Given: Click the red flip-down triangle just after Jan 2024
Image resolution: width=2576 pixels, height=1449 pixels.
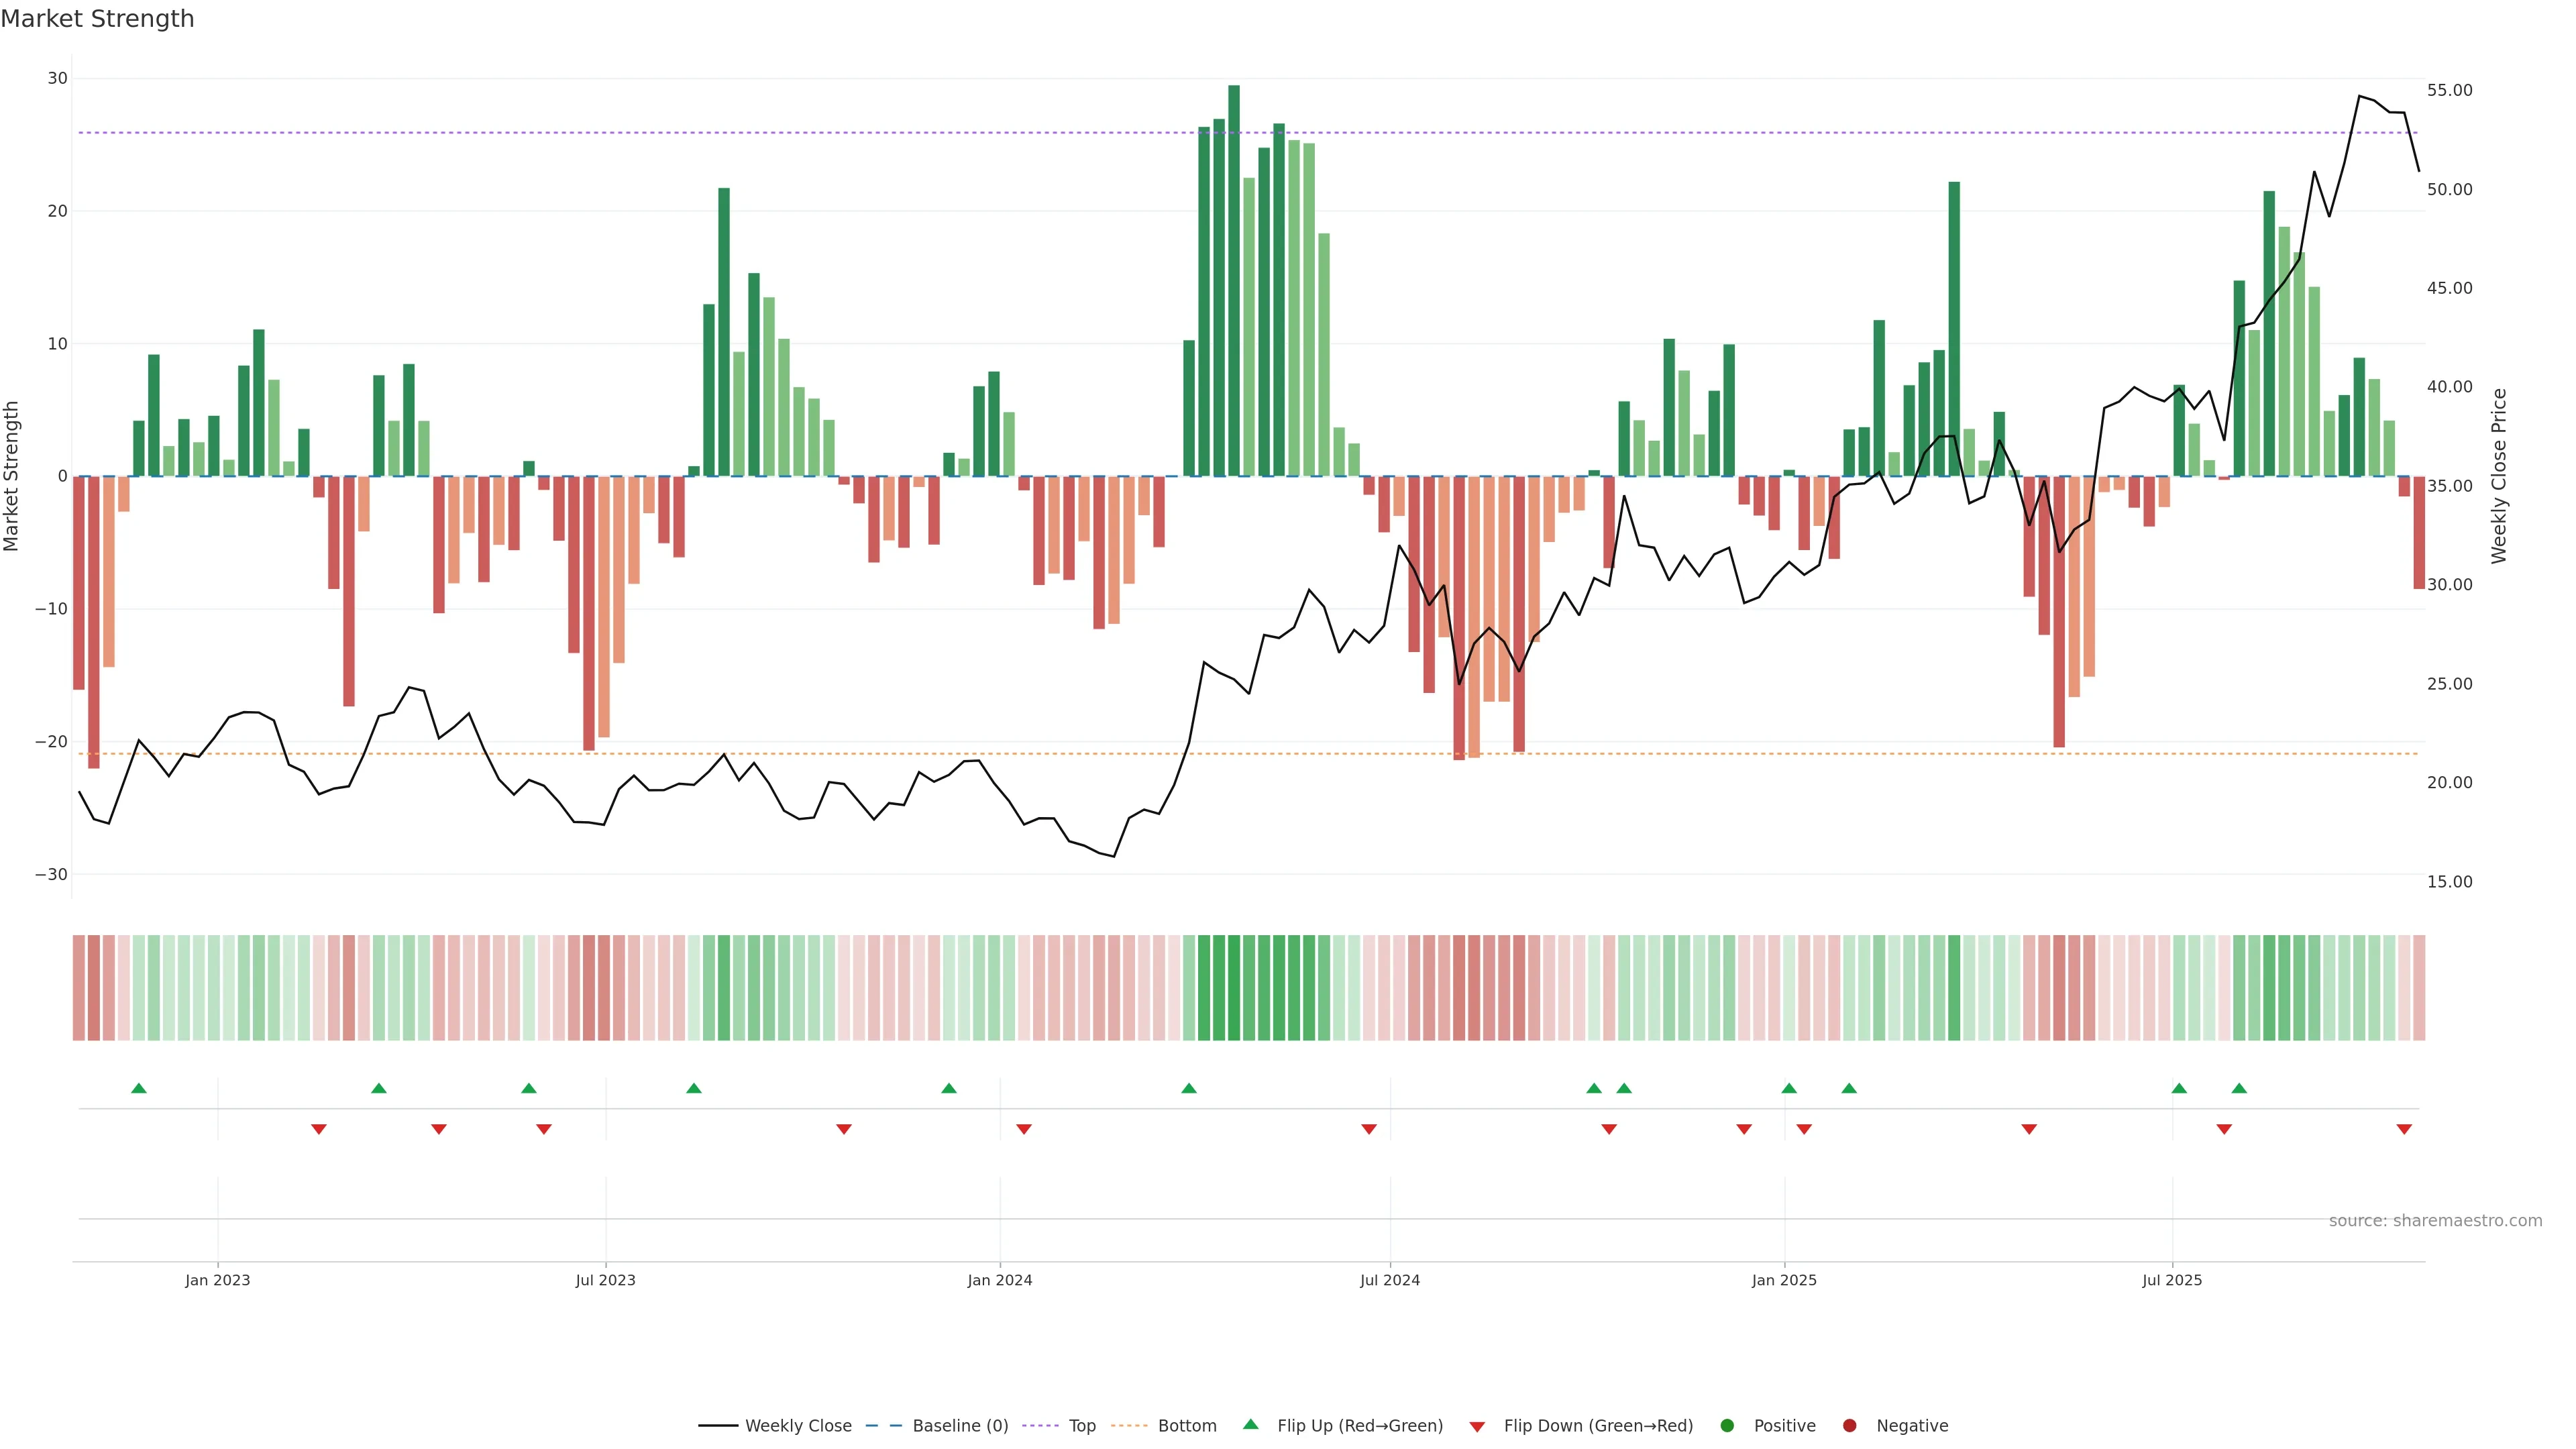Looking at the screenshot, I should coord(1024,1129).
